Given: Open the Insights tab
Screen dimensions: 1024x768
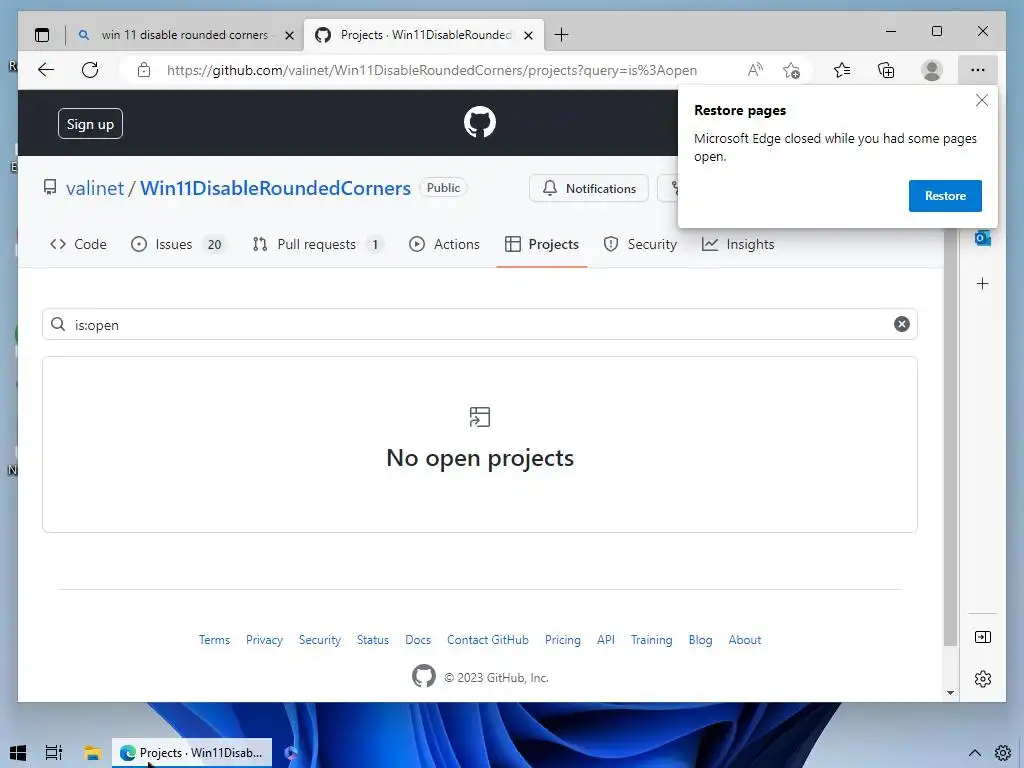Looking at the screenshot, I should 738,244.
